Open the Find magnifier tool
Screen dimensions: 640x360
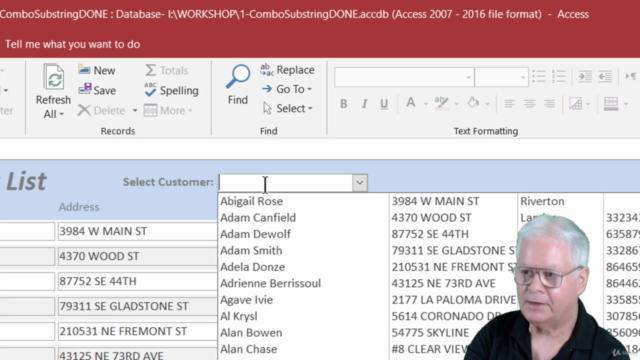pos(238,84)
